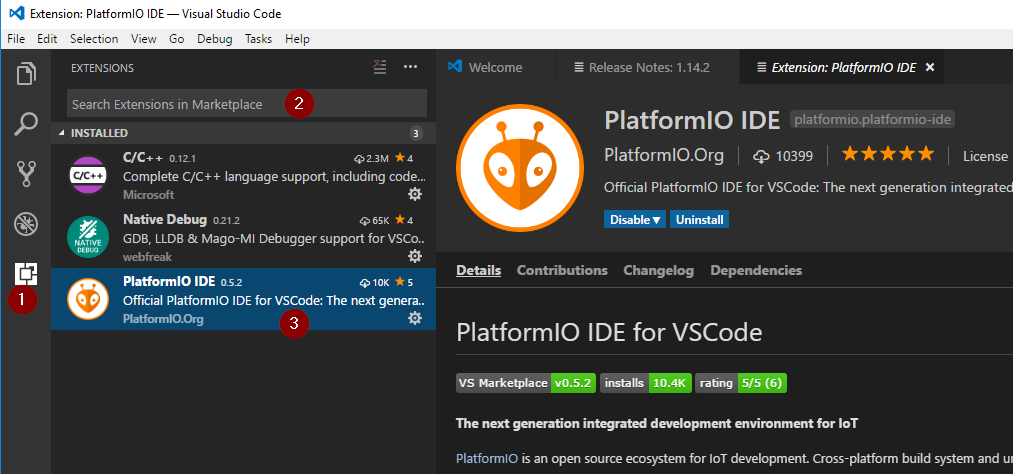Open the Go menu
Image resolution: width=1013 pixels, height=474 pixels.
[177, 39]
